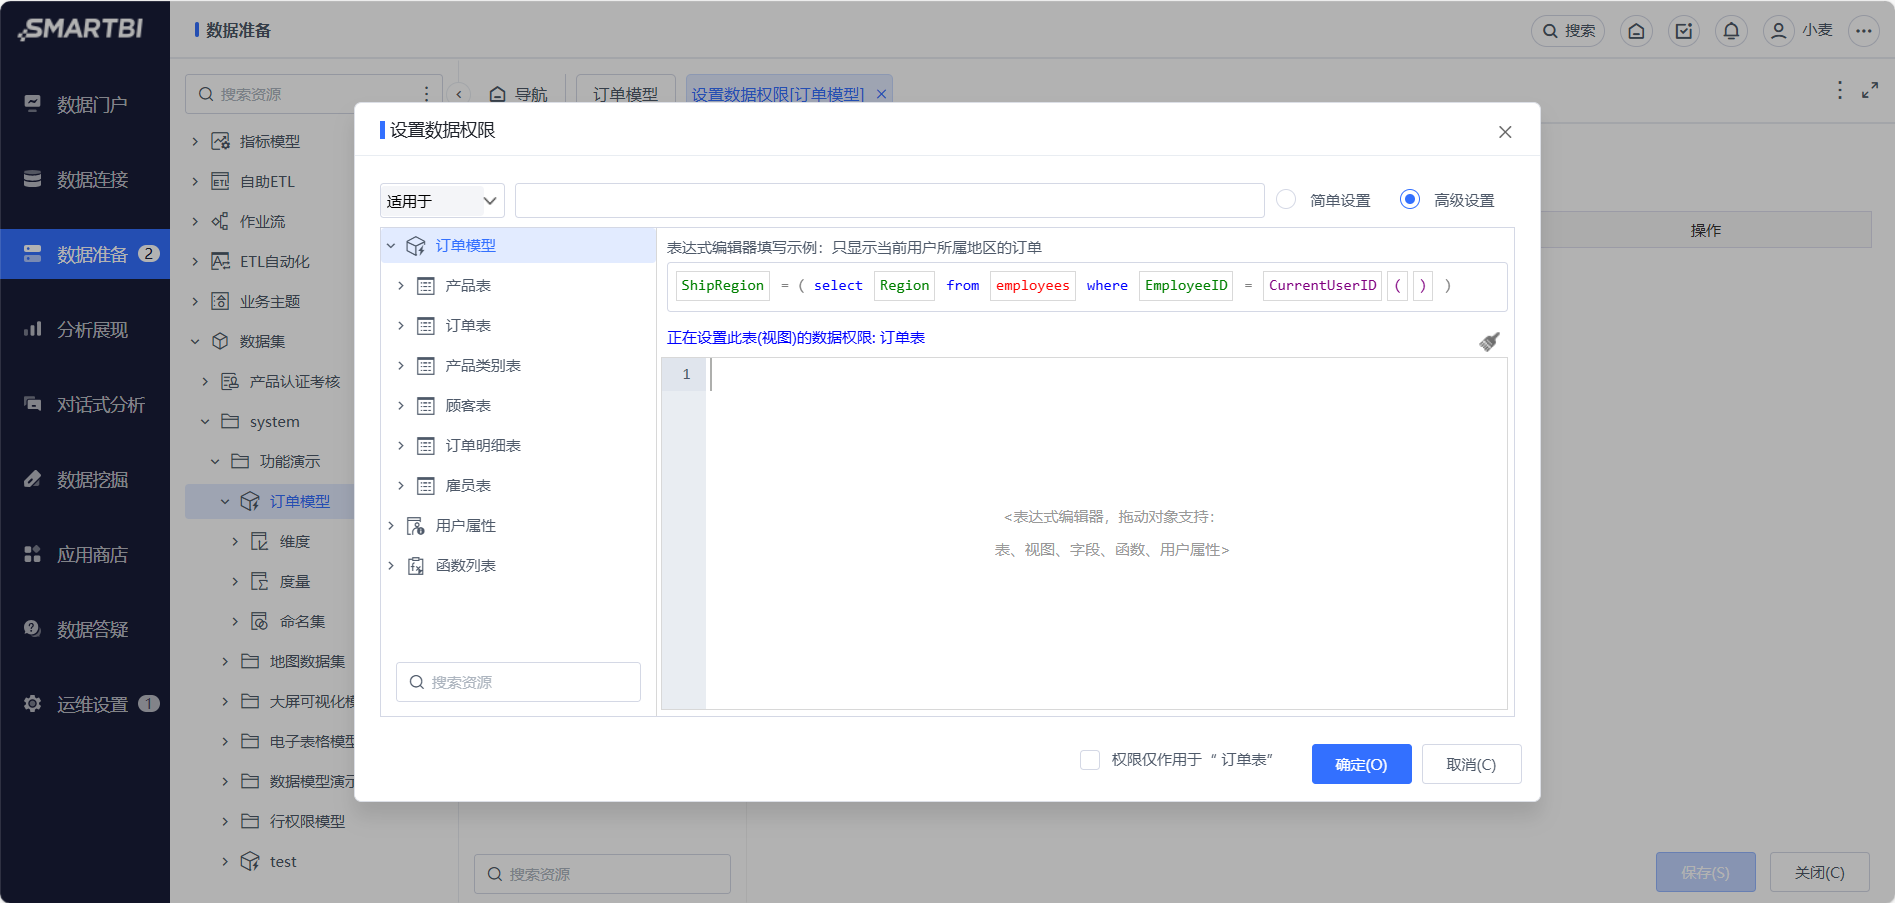Viewport: 1895px width, 903px height.
Task: Open the notification bell icon
Action: pos(1731,31)
